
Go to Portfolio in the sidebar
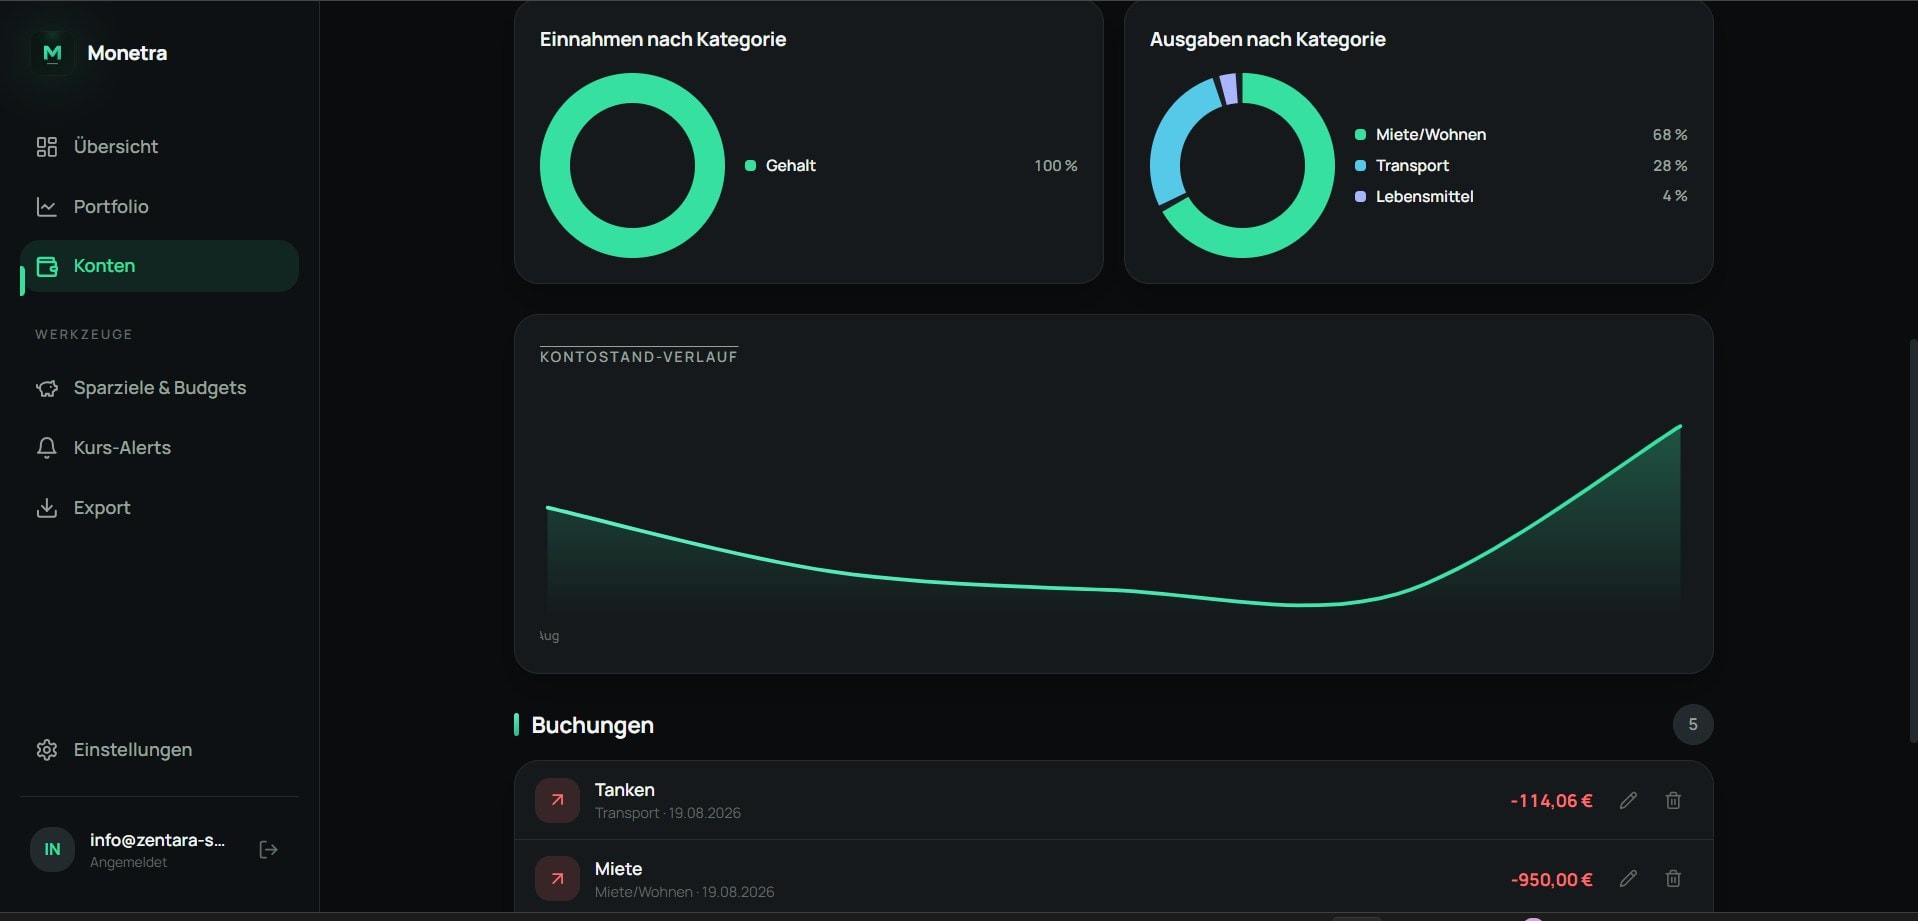click(159, 207)
